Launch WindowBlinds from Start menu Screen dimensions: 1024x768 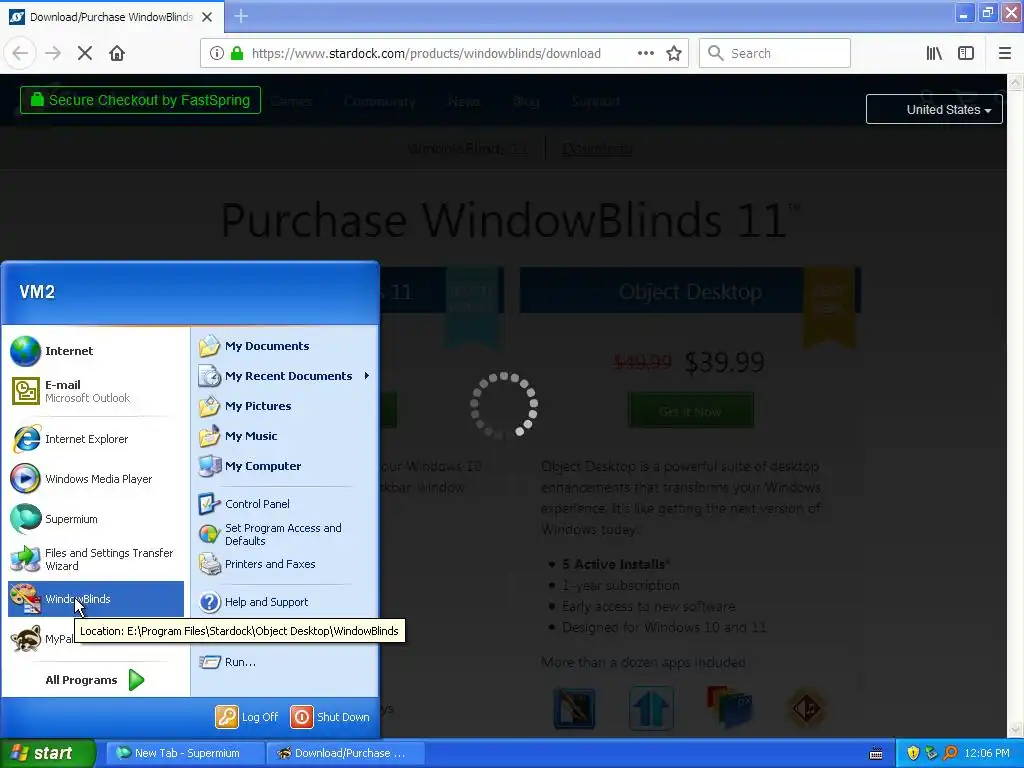[95, 599]
